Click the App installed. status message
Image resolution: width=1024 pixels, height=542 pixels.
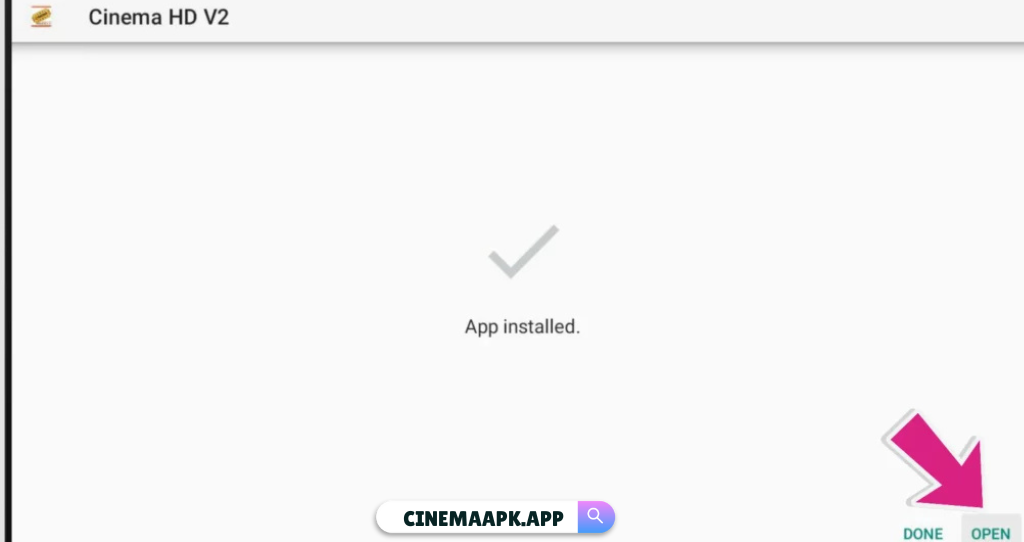tap(522, 327)
